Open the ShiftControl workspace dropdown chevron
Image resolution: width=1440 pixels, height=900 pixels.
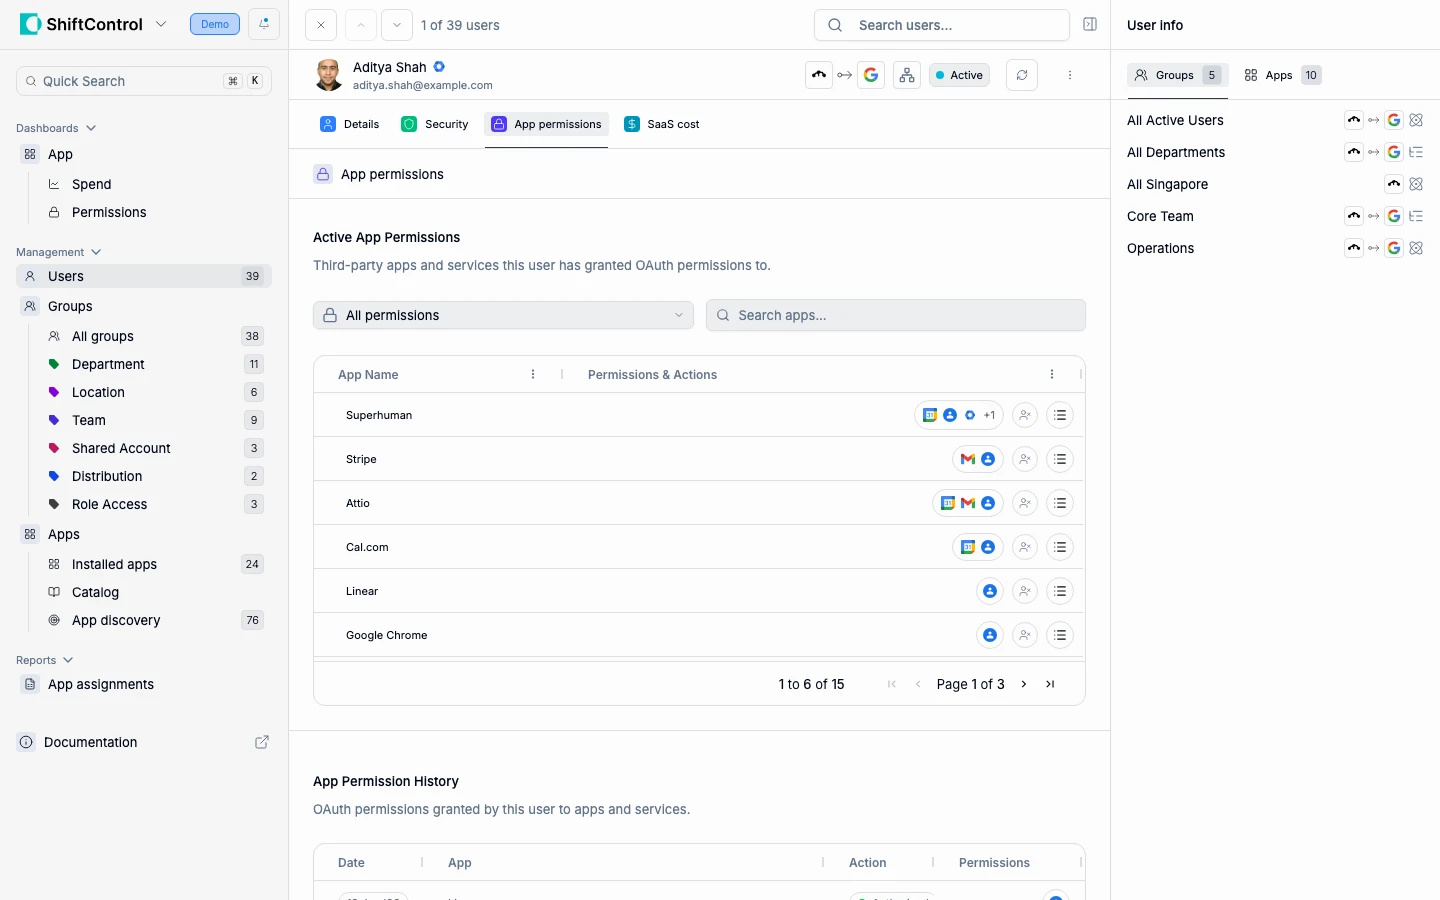161,24
